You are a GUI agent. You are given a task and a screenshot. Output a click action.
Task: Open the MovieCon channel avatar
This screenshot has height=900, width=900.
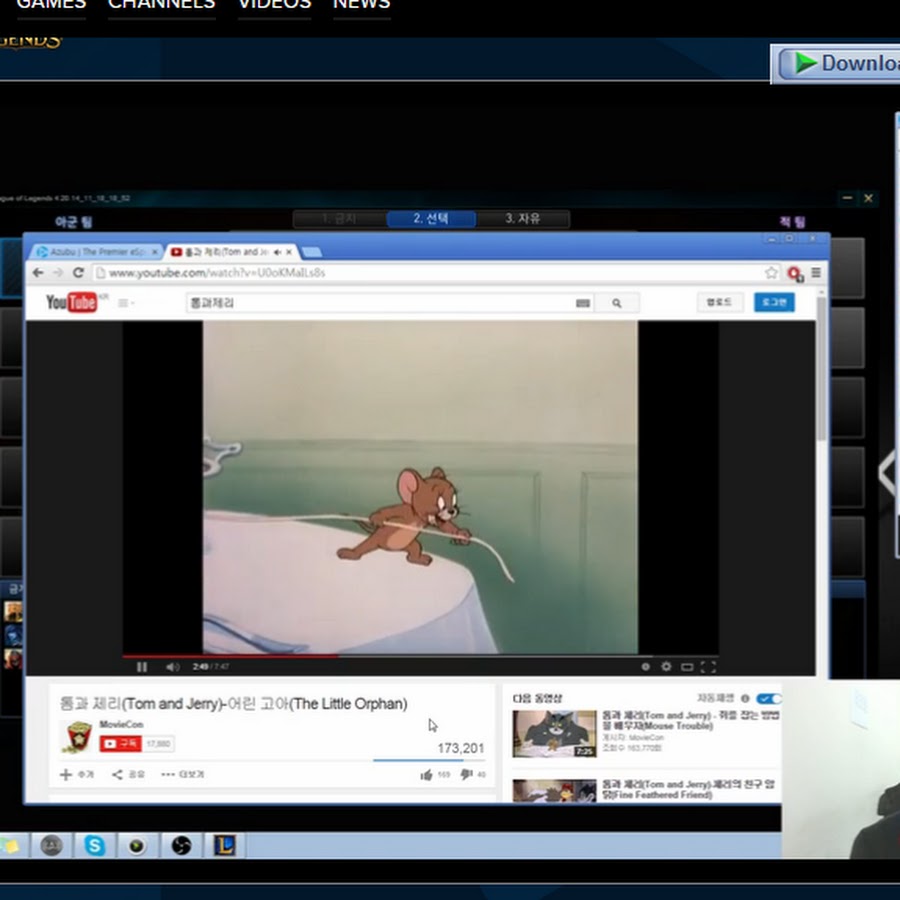[77, 737]
